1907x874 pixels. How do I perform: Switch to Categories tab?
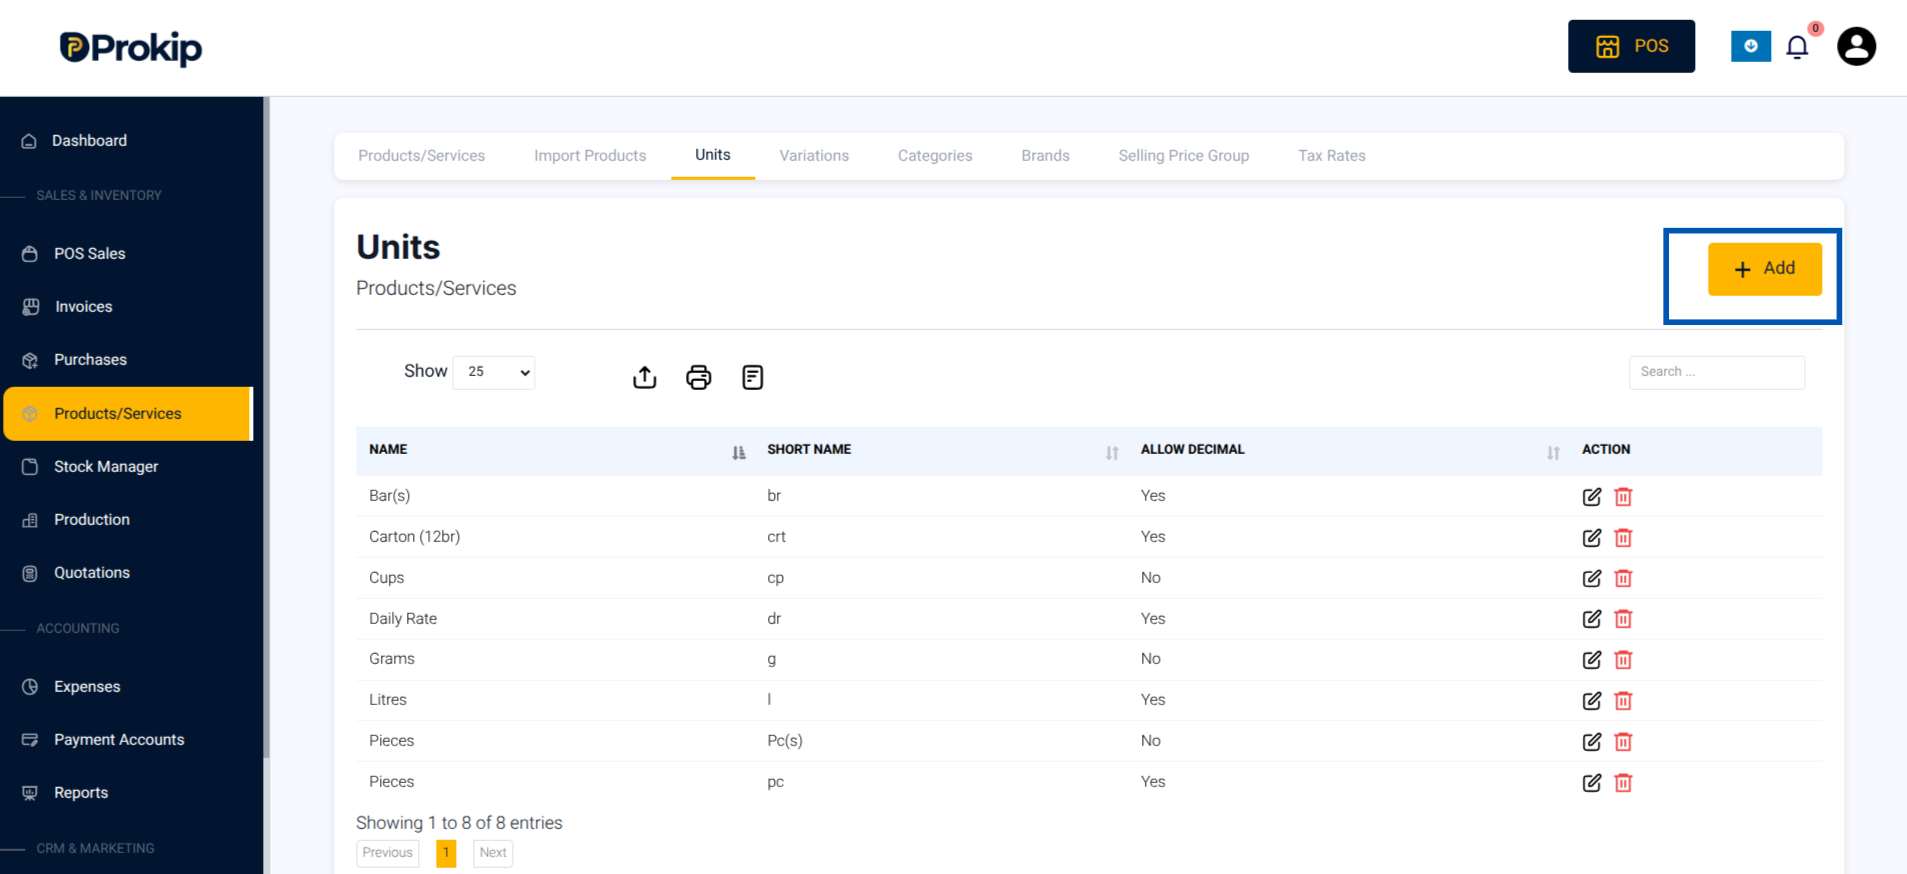coord(935,156)
